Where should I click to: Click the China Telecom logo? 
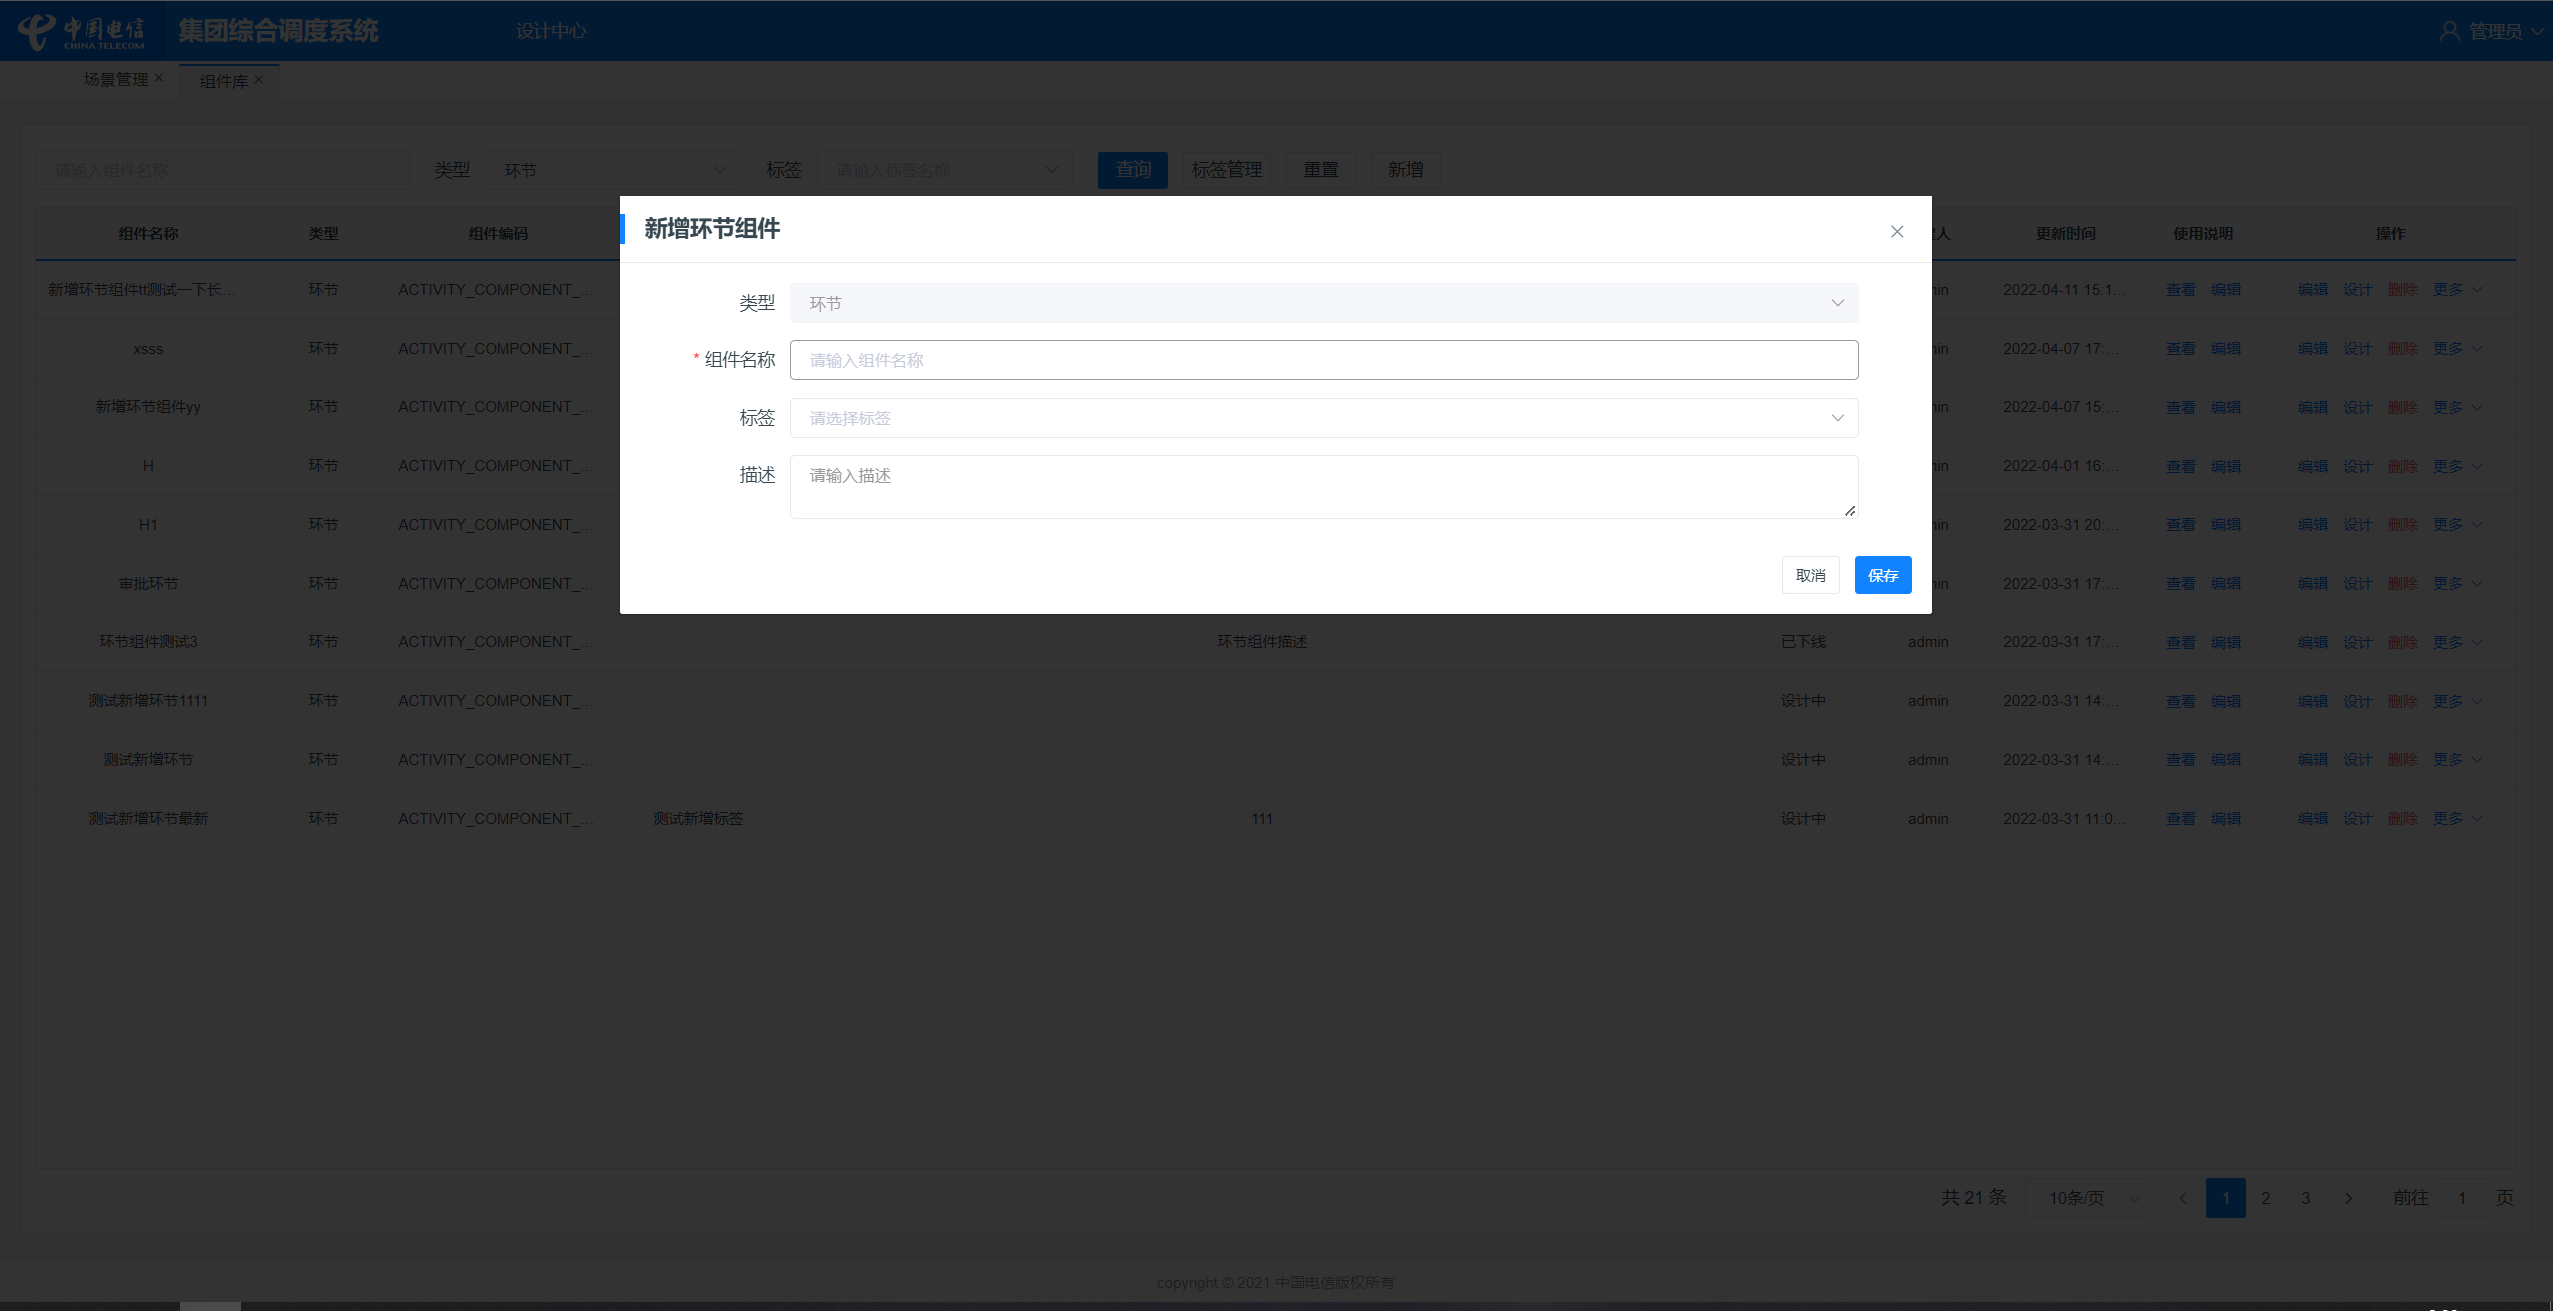click(x=83, y=31)
